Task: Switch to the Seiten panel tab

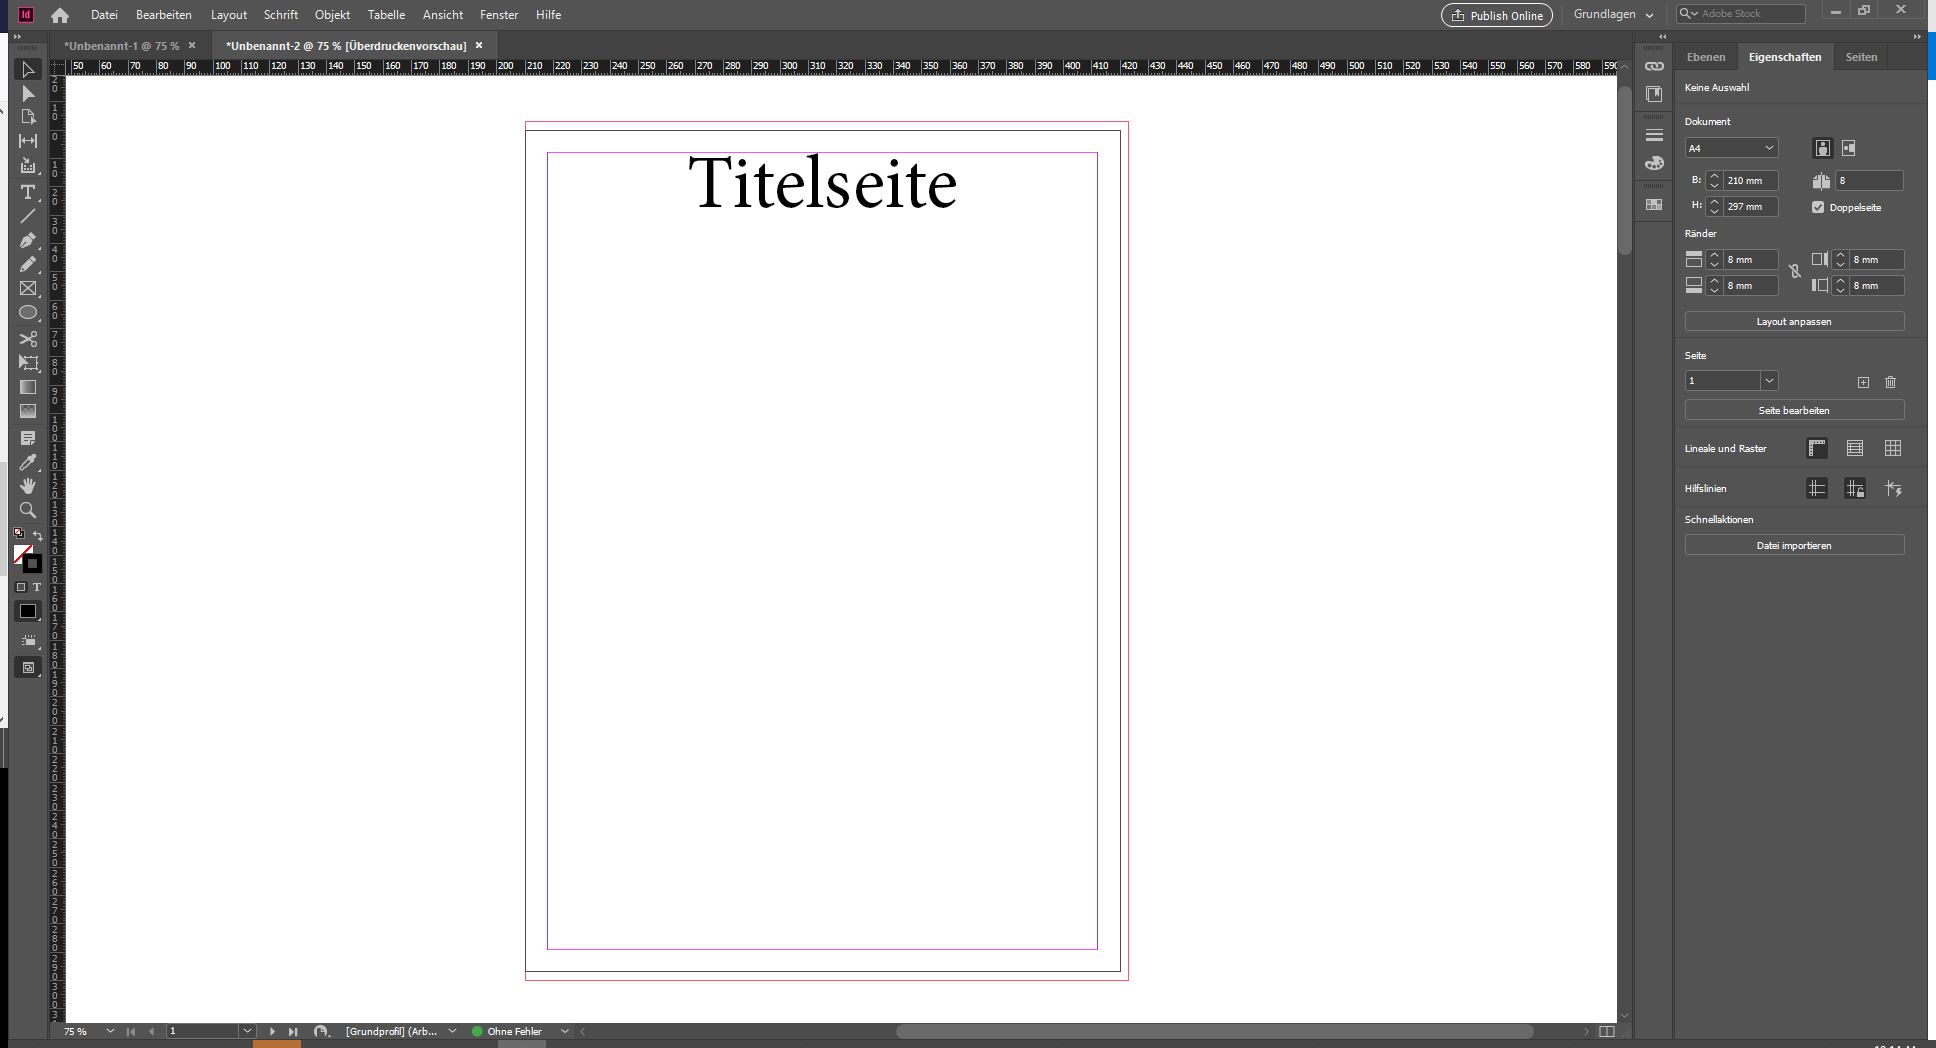Action: click(x=1861, y=57)
